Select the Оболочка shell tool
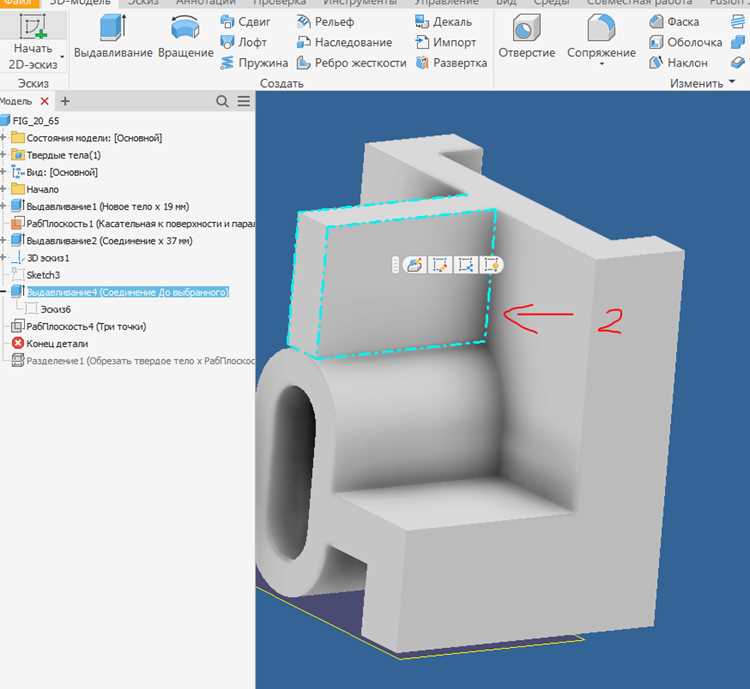750x689 pixels. click(x=685, y=42)
